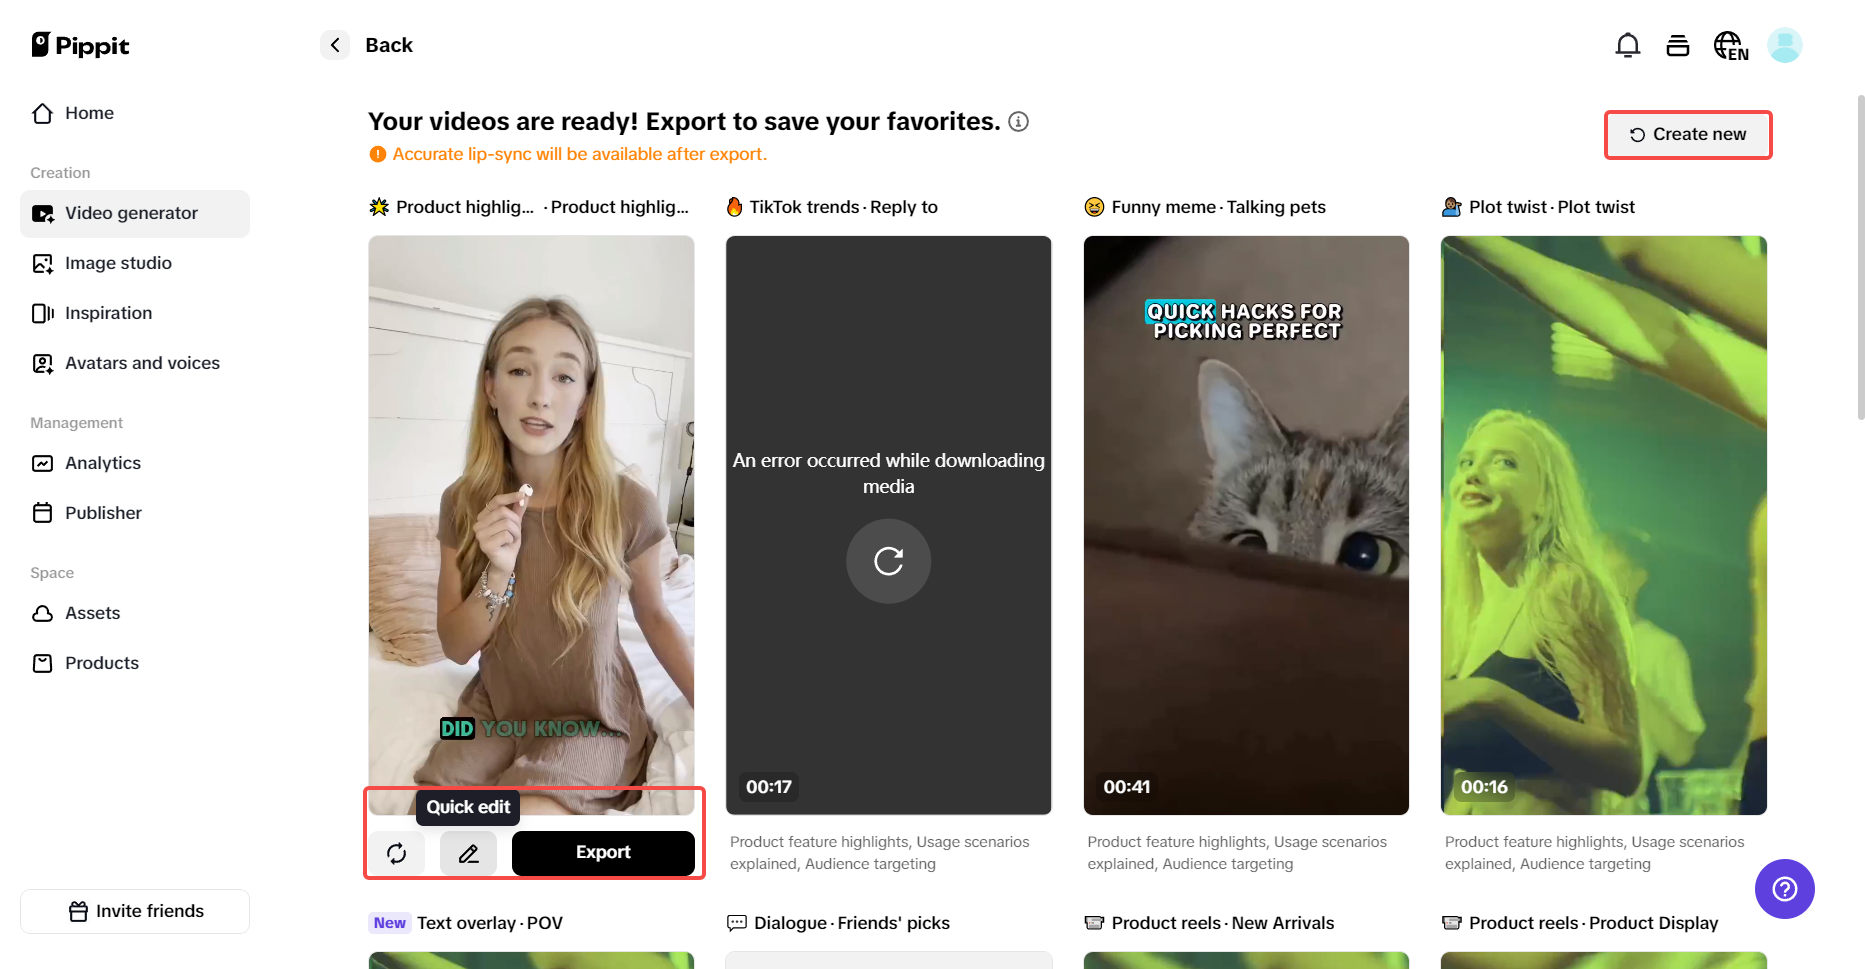Click the Inspiration sidebar icon

(x=43, y=313)
